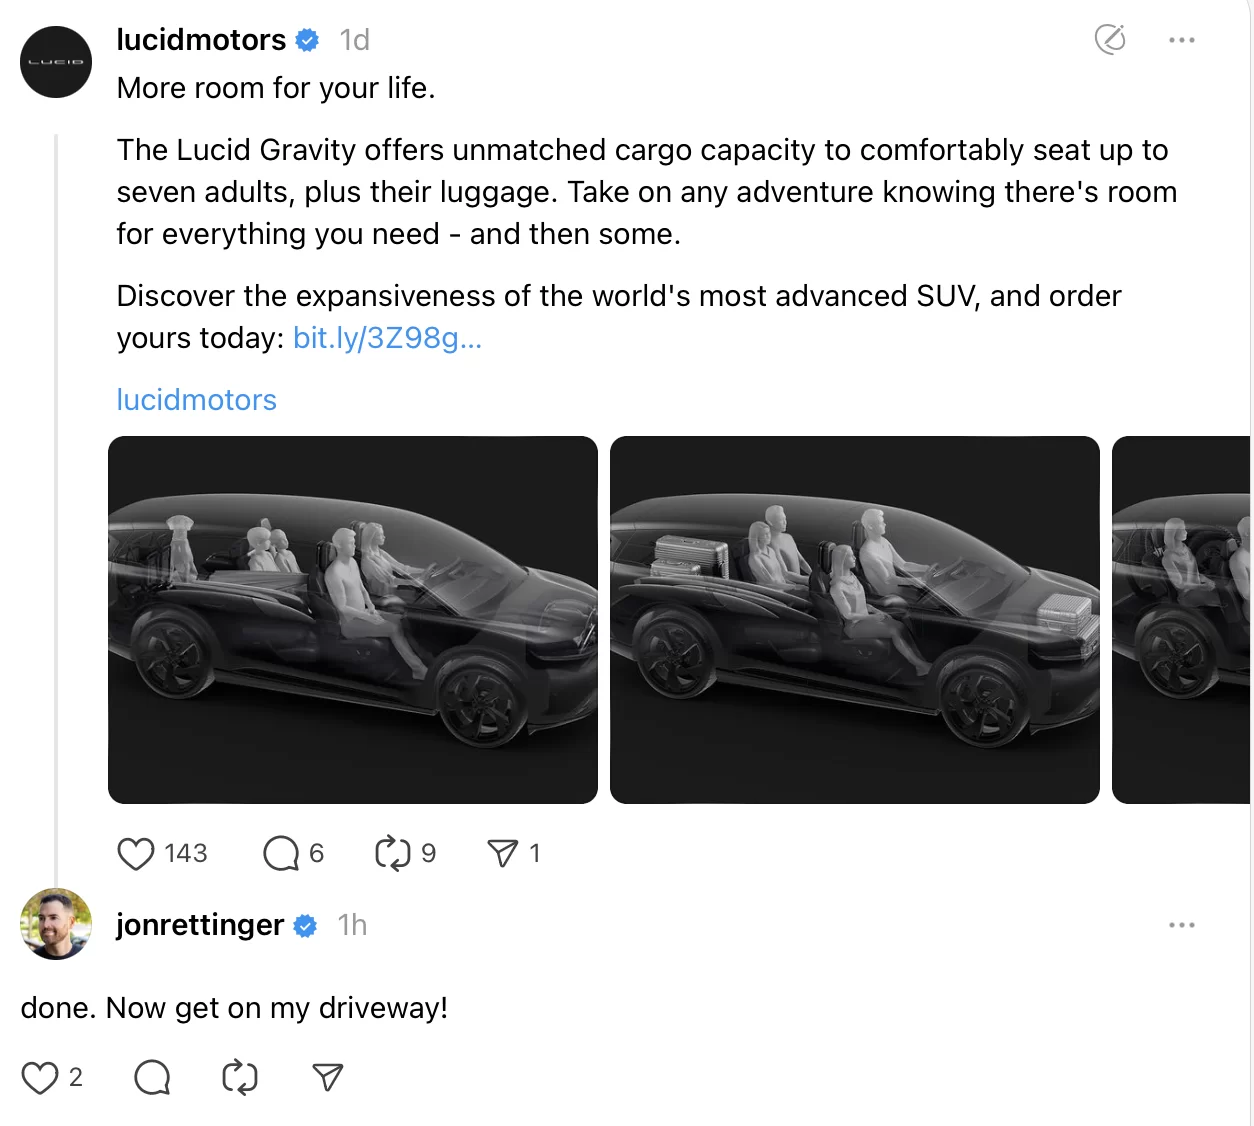Repost jonrettinger's reply
The image size is (1254, 1126).
tap(240, 1077)
